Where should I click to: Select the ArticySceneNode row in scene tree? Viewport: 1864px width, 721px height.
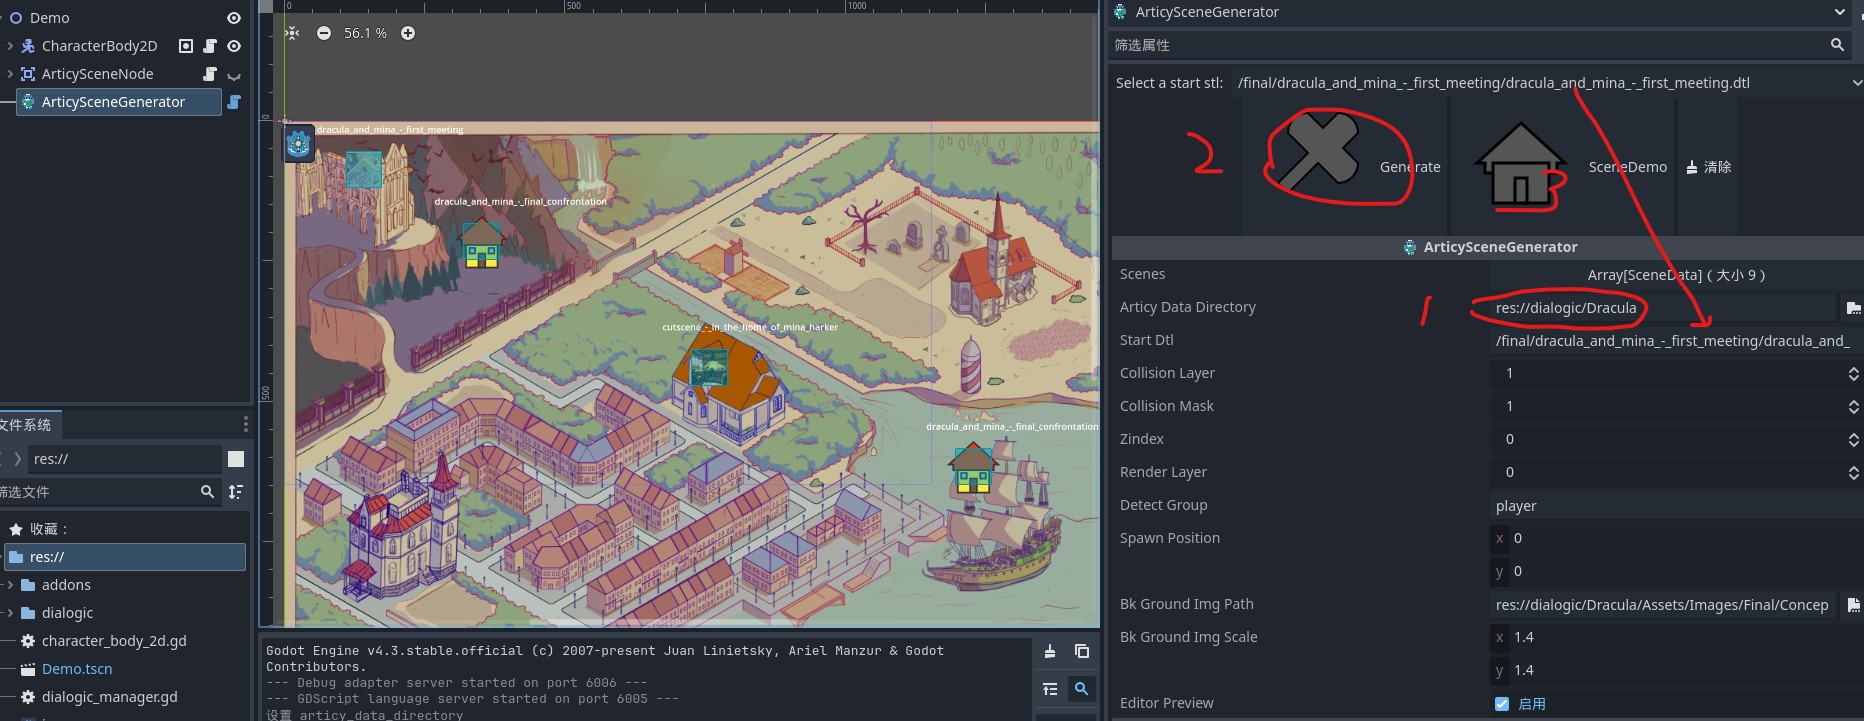coord(97,74)
